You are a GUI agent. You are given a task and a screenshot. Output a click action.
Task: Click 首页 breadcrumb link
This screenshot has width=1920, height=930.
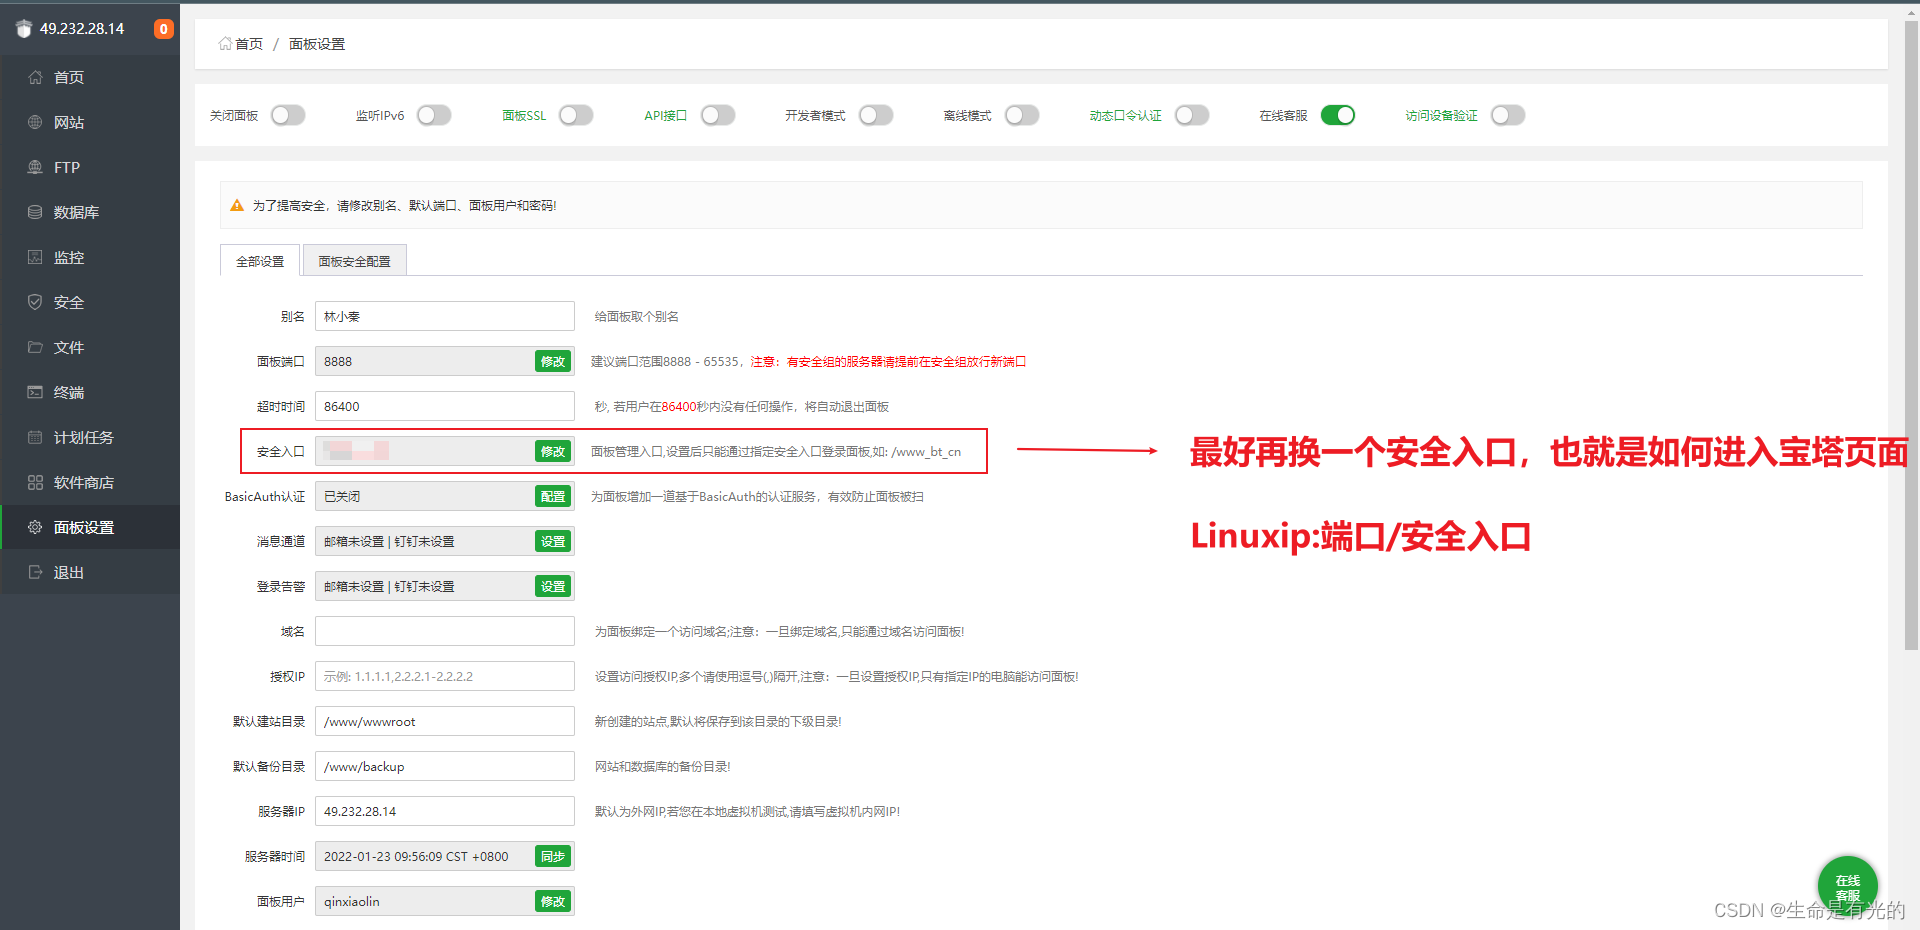point(249,44)
